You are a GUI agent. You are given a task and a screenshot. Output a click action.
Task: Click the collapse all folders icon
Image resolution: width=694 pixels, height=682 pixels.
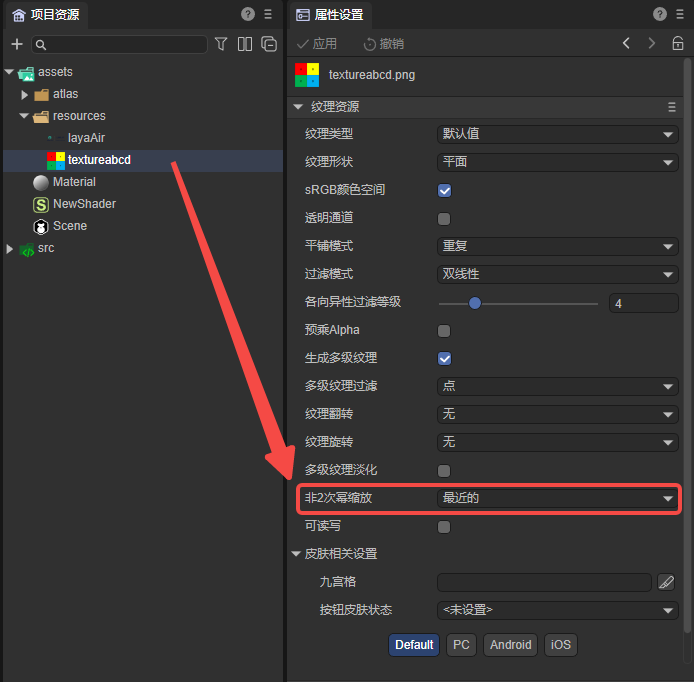point(269,44)
